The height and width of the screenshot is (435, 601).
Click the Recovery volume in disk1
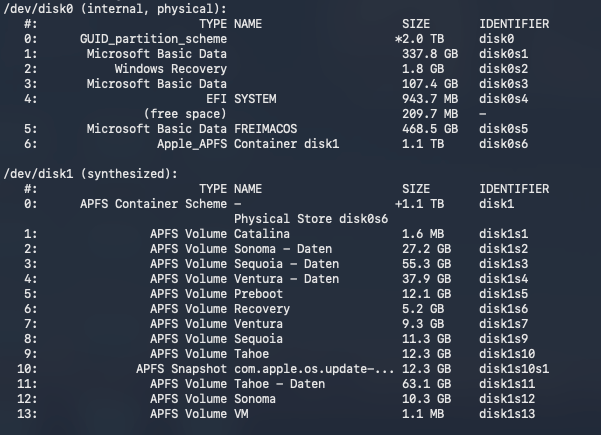(x=261, y=309)
